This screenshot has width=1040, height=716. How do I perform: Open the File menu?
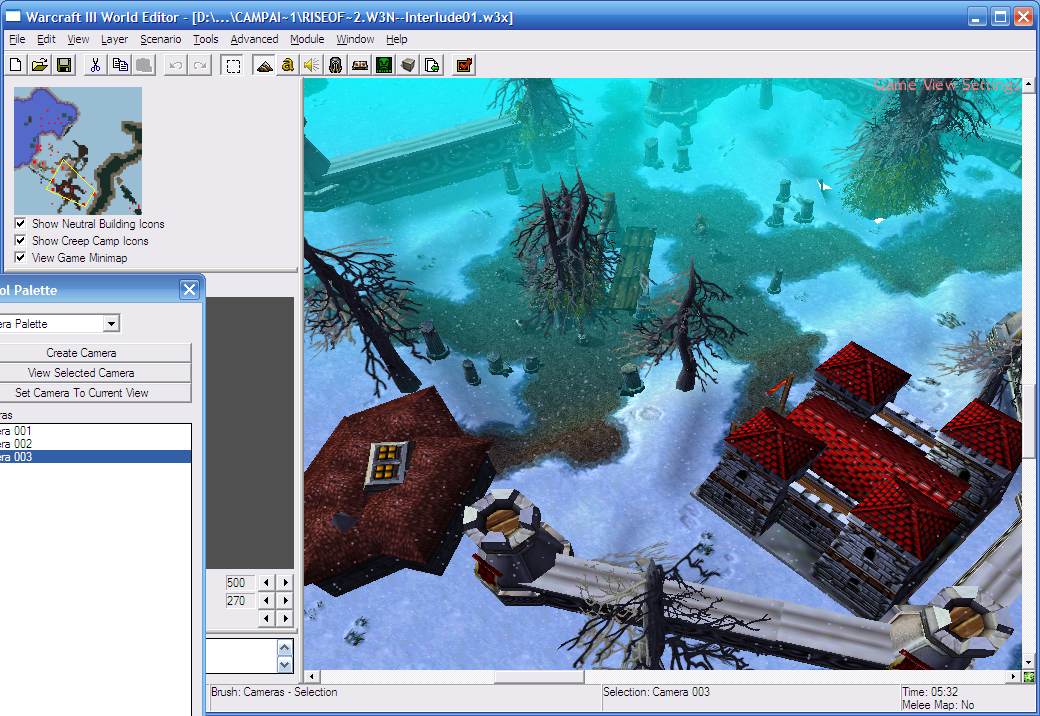tap(17, 39)
